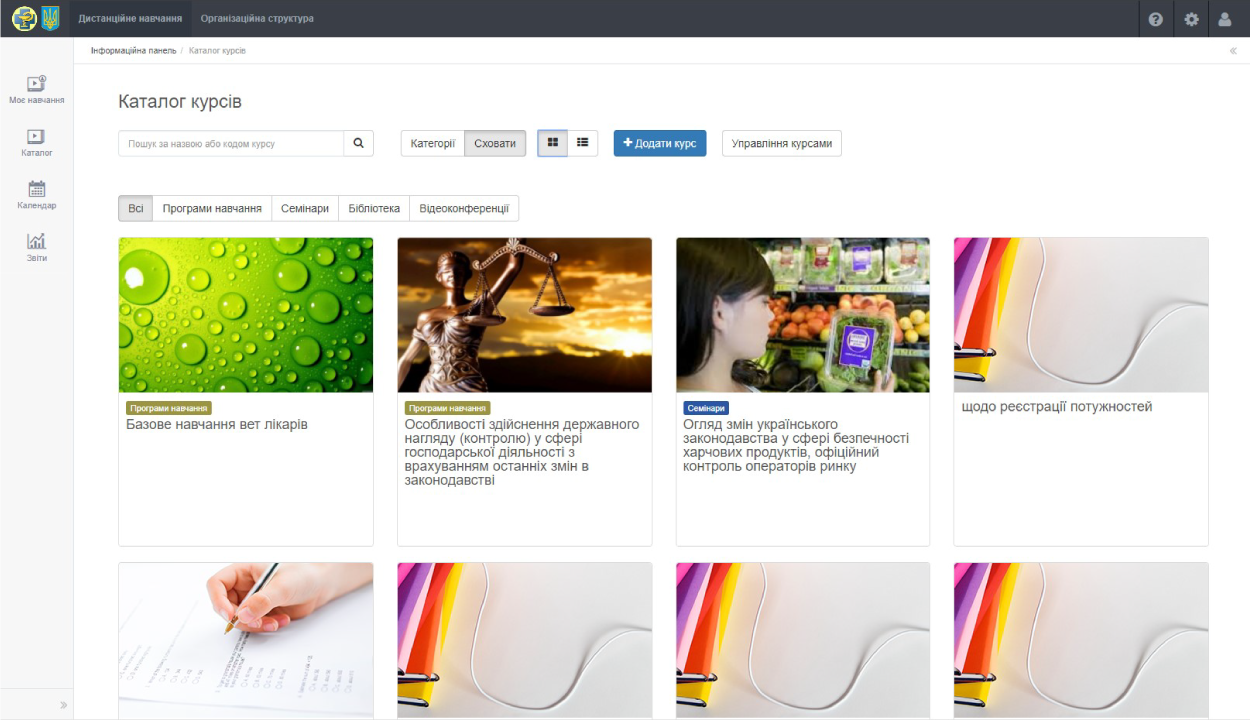
Task: Open Каталог in the sidebar
Action: pyautogui.click(x=37, y=143)
